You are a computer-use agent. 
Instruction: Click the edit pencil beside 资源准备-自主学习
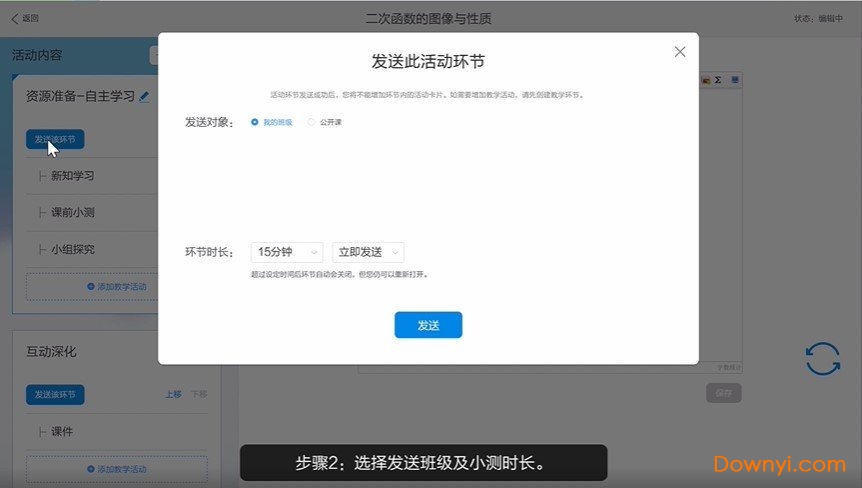(x=144, y=97)
